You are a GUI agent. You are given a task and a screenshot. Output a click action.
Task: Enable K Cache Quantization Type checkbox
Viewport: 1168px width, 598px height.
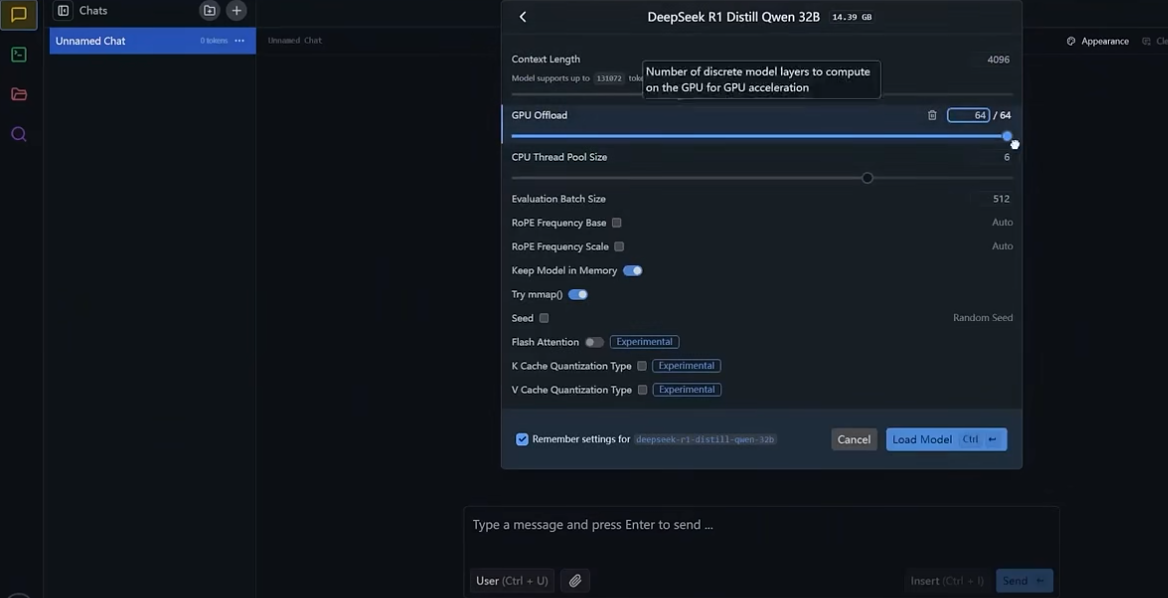point(642,366)
